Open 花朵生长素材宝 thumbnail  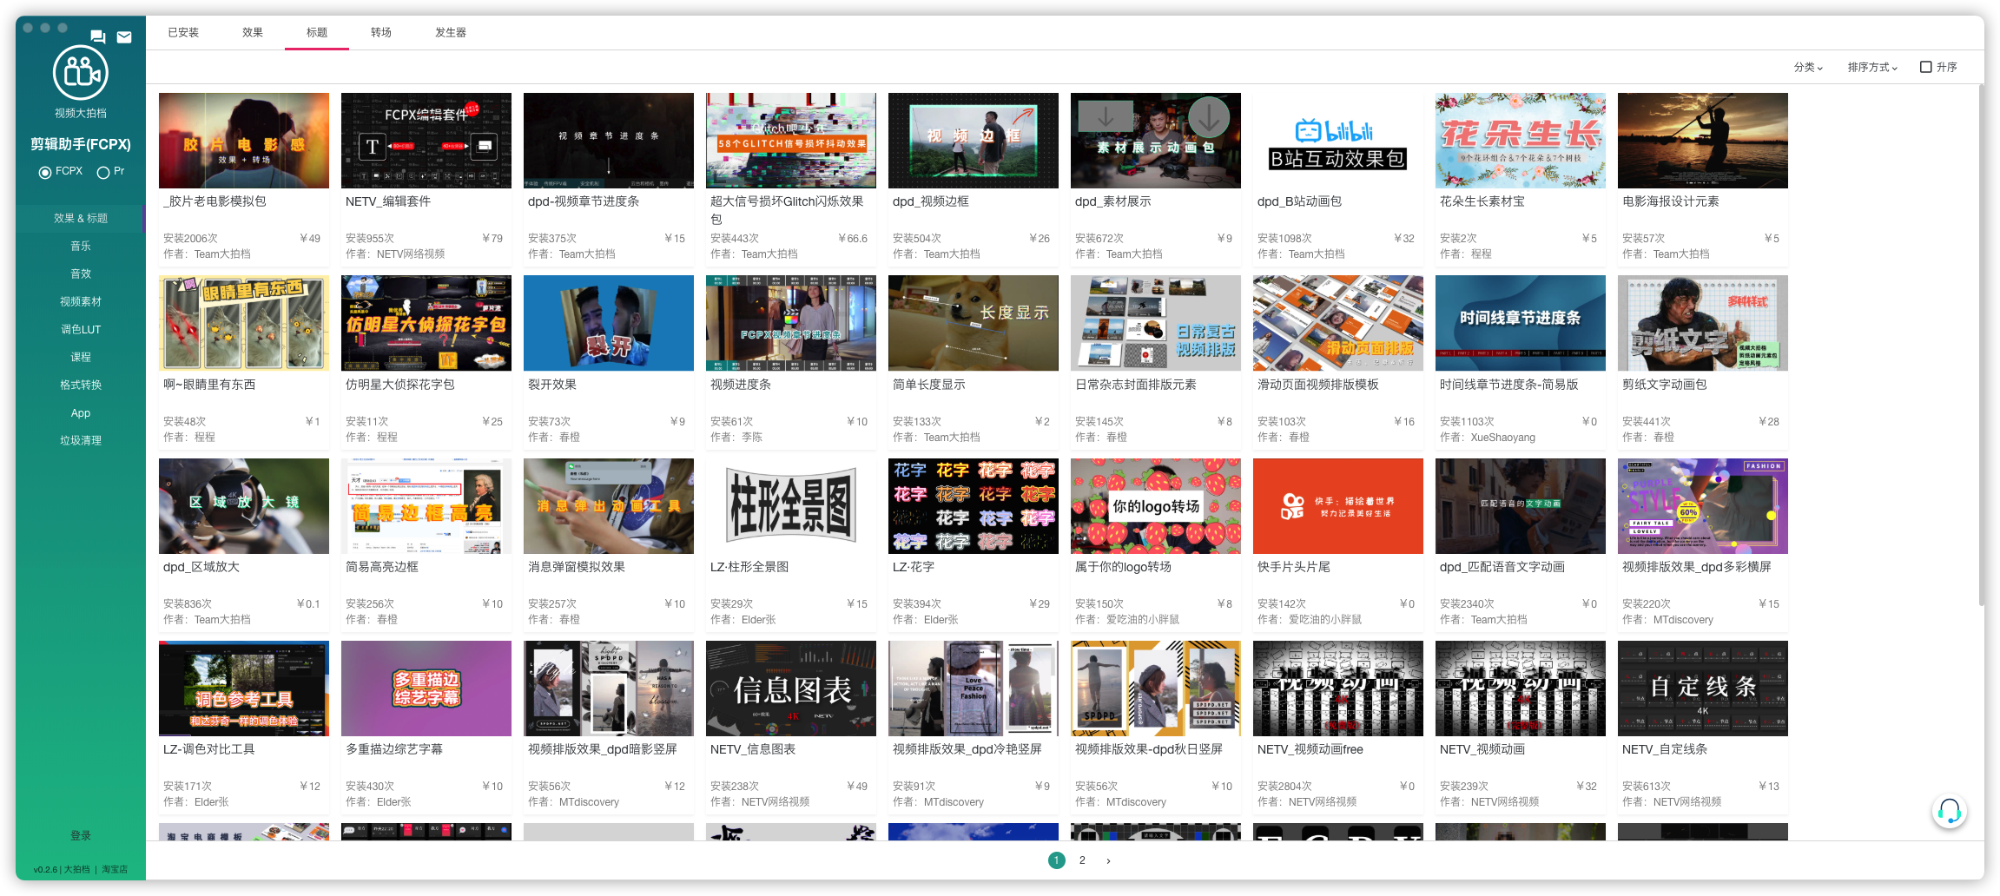pyautogui.click(x=1520, y=140)
